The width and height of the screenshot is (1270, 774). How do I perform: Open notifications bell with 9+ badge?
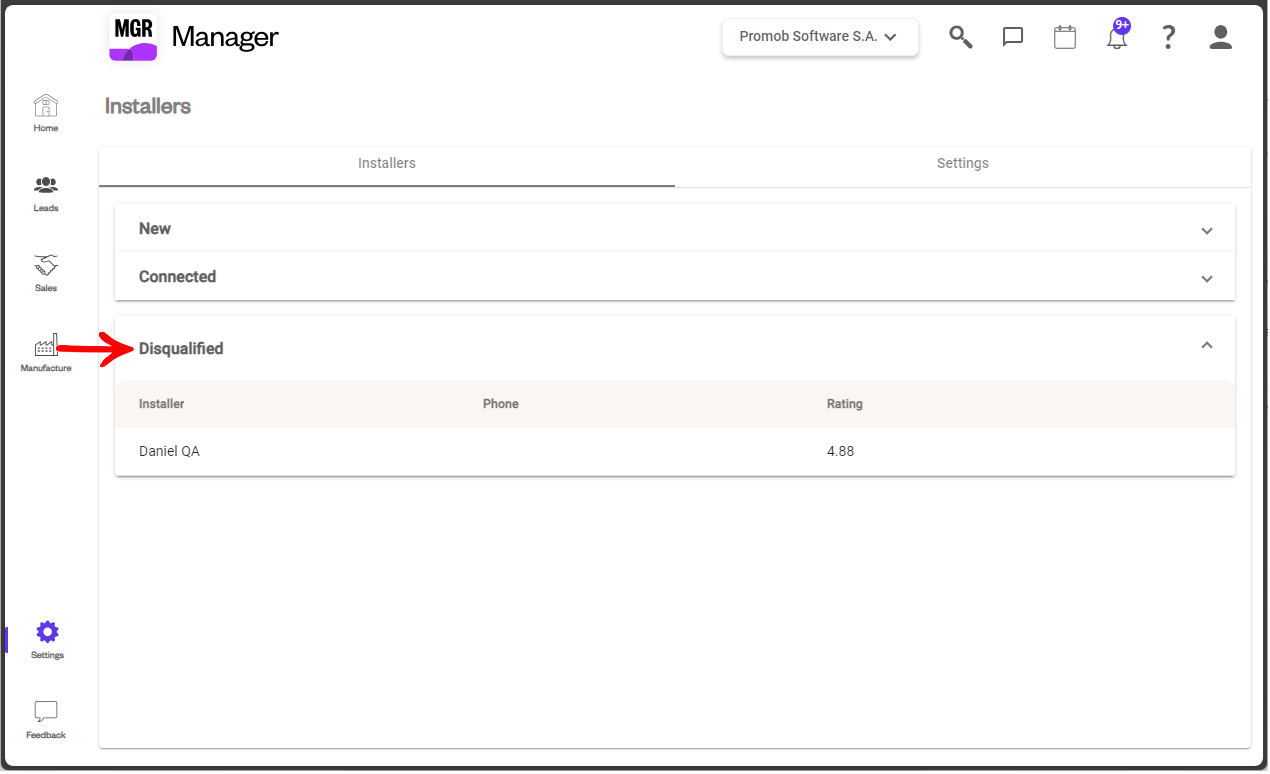(x=1117, y=35)
